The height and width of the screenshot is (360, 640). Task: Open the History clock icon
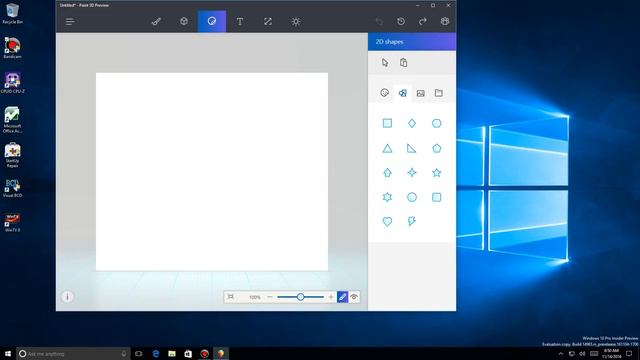[401, 22]
